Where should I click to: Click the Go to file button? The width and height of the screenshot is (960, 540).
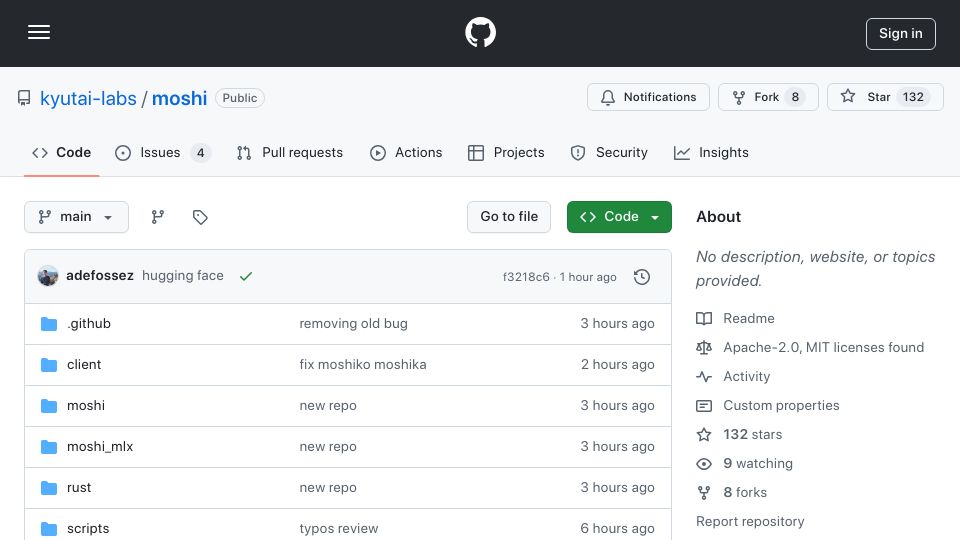(x=509, y=217)
